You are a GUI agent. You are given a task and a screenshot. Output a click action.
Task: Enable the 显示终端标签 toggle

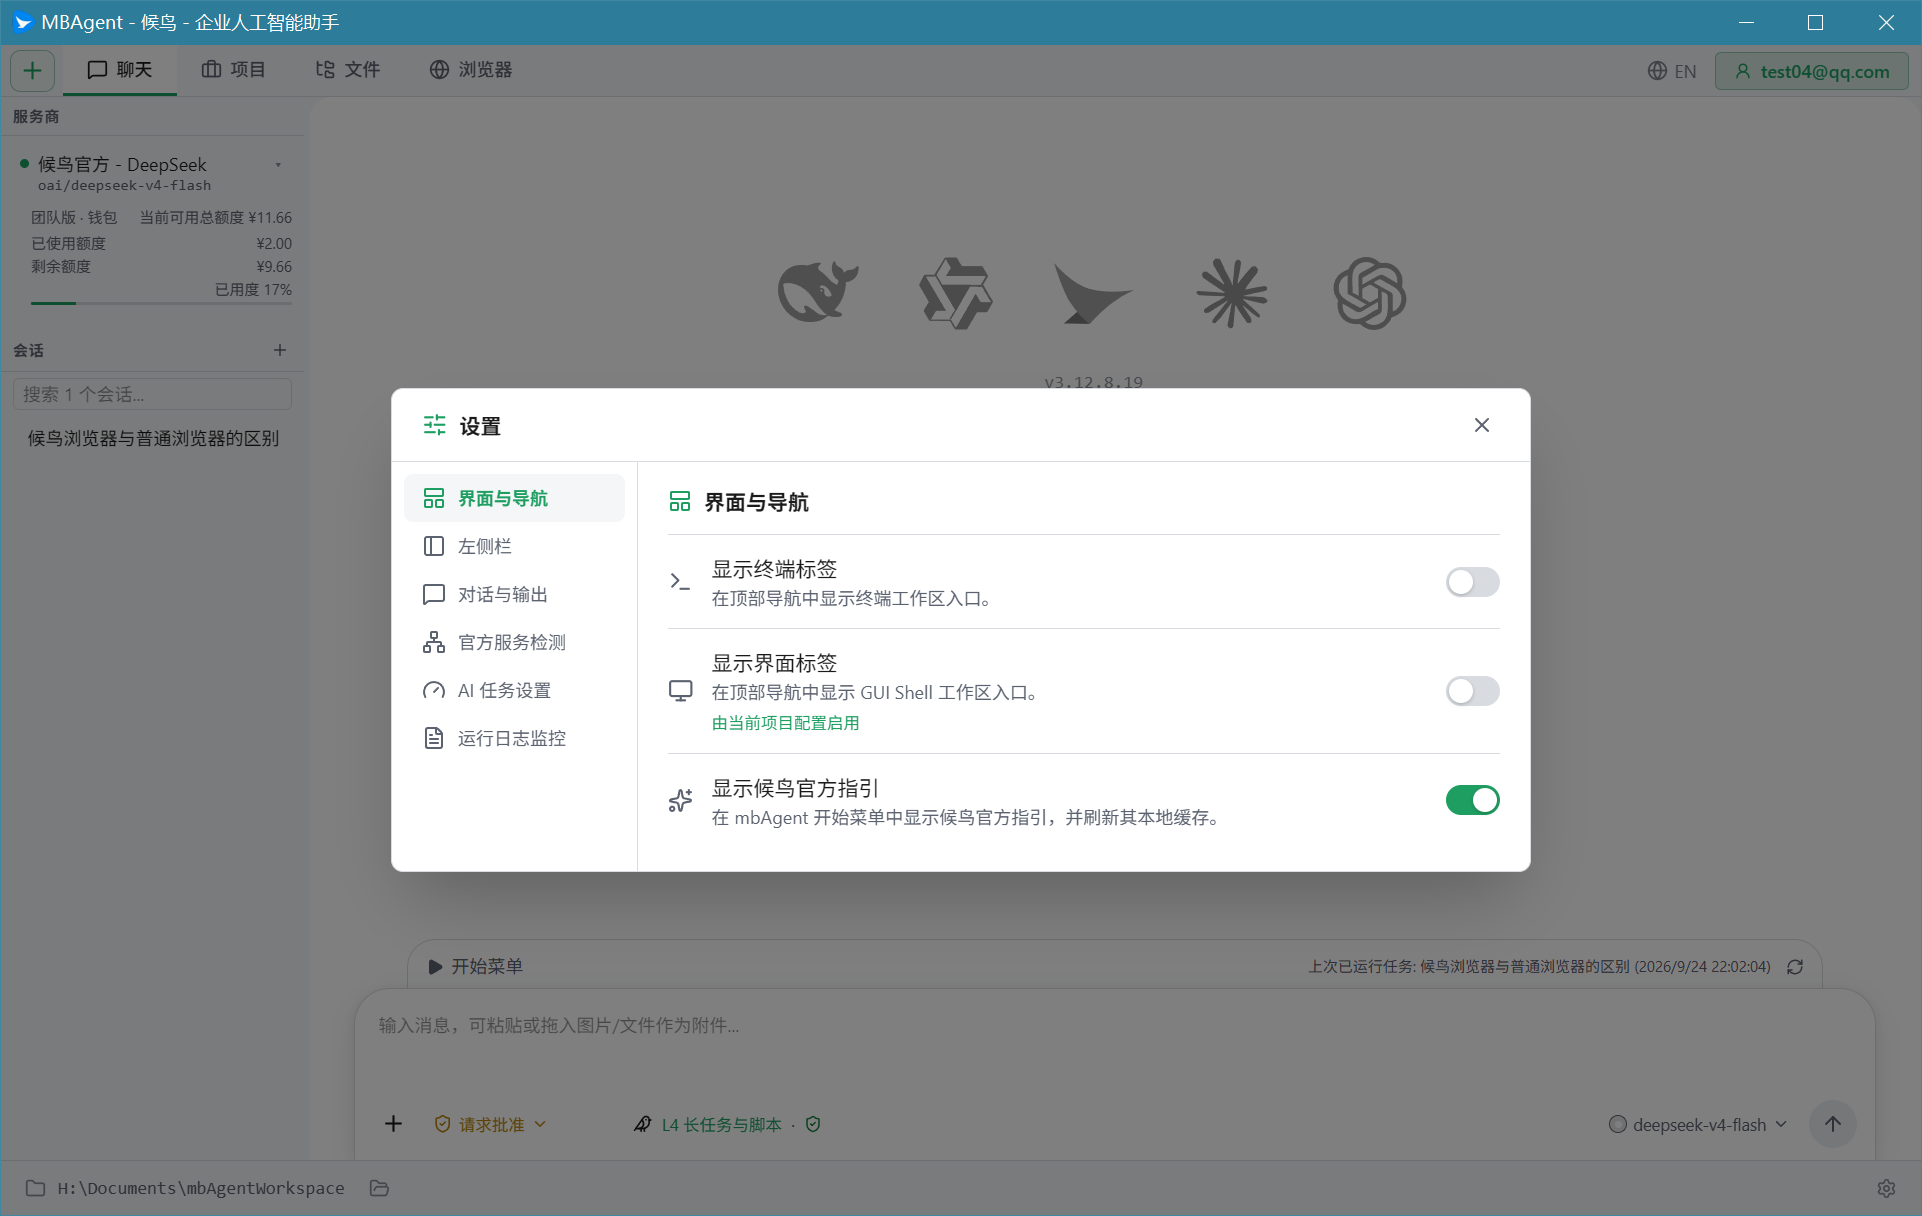pyautogui.click(x=1472, y=582)
